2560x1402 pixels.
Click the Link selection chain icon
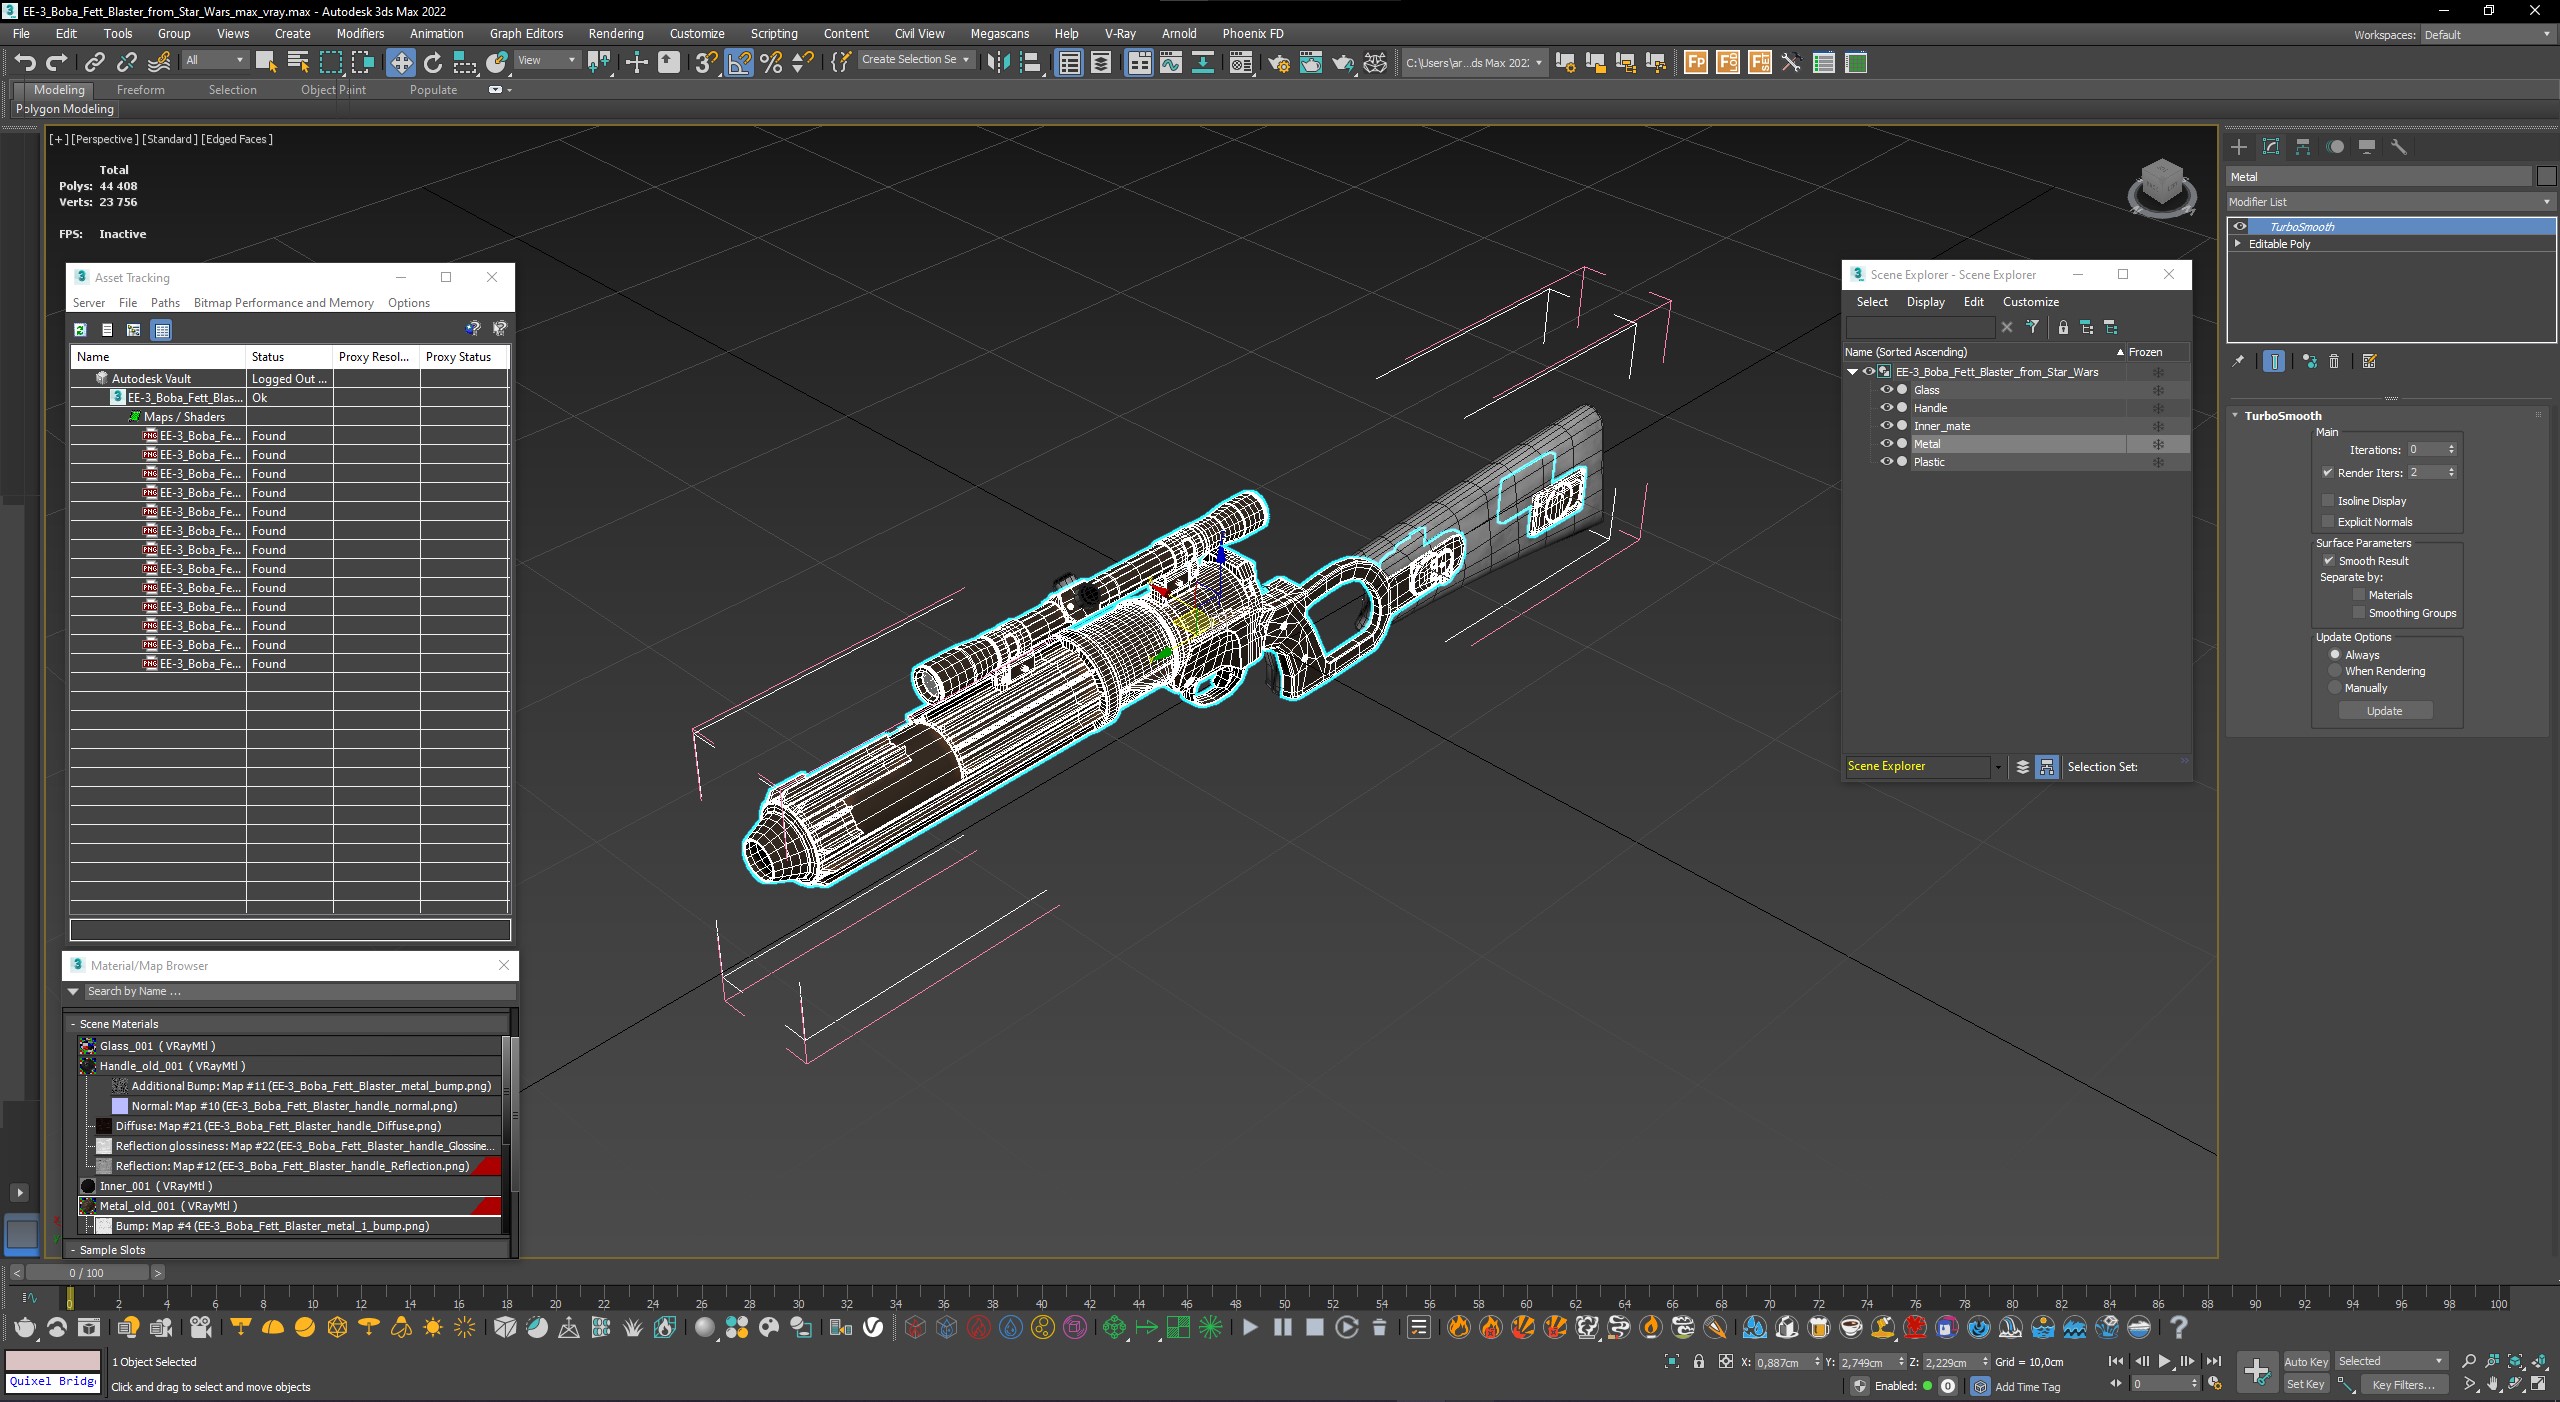[x=94, y=63]
